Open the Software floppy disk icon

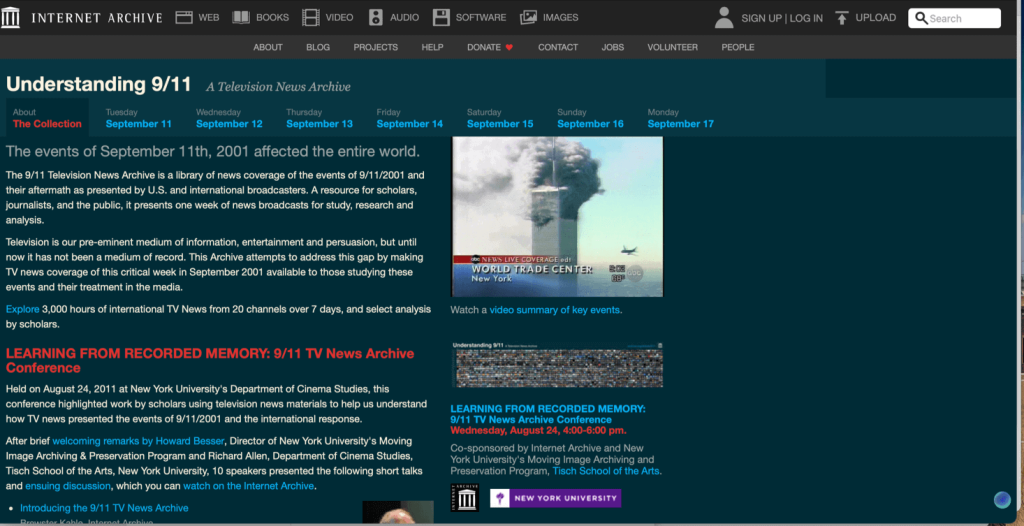click(441, 18)
